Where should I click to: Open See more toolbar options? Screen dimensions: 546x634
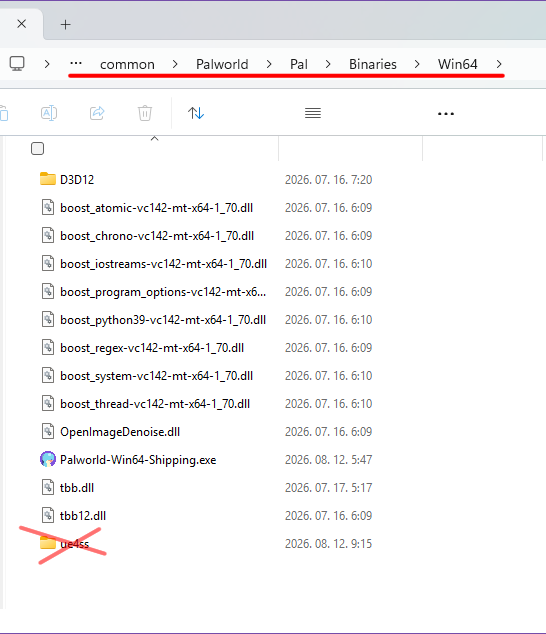[446, 114]
